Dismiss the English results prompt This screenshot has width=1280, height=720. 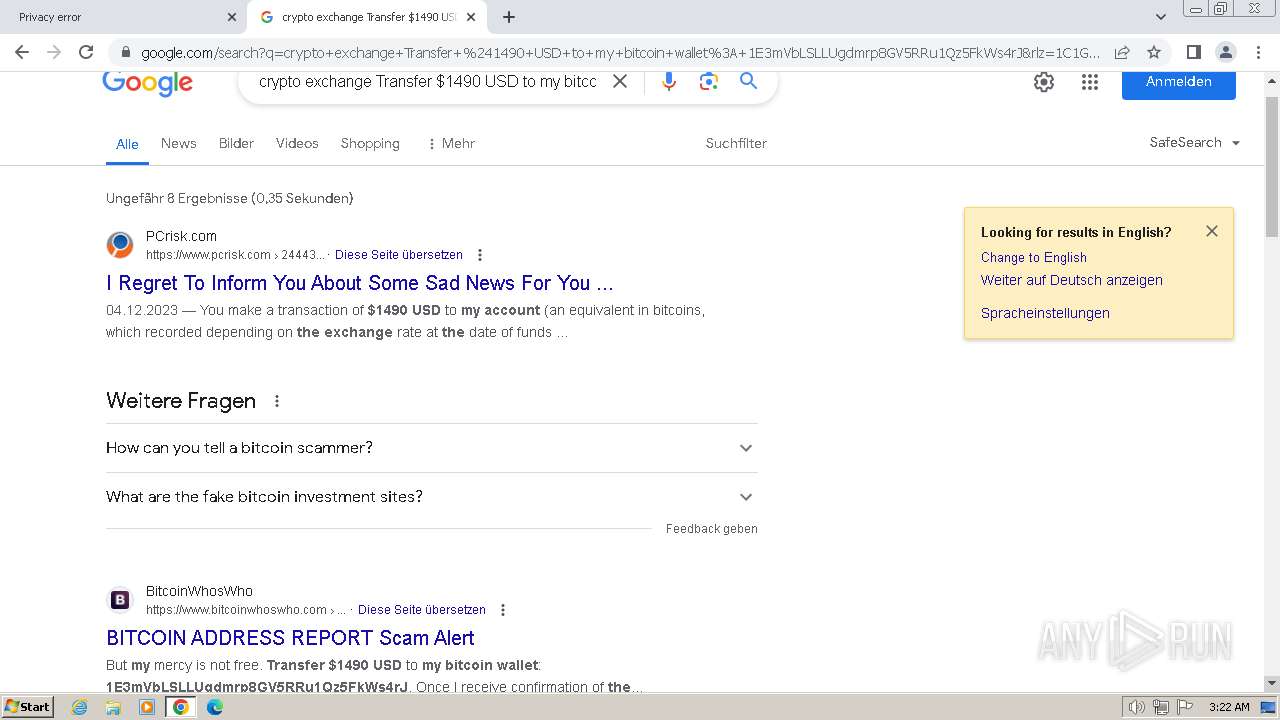pos(1212,231)
